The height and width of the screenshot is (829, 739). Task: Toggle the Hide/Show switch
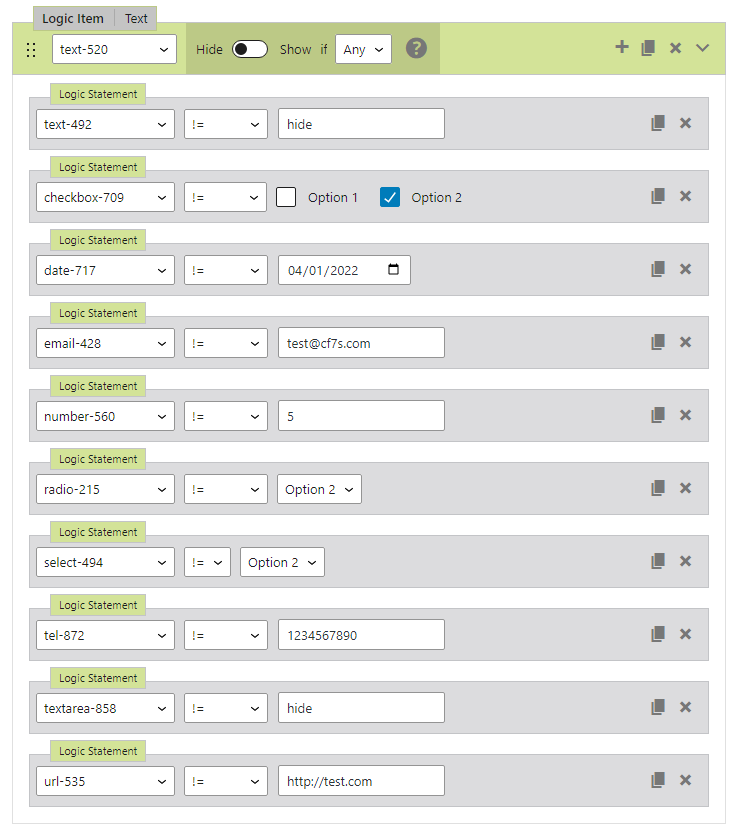[x=250, y=49]
